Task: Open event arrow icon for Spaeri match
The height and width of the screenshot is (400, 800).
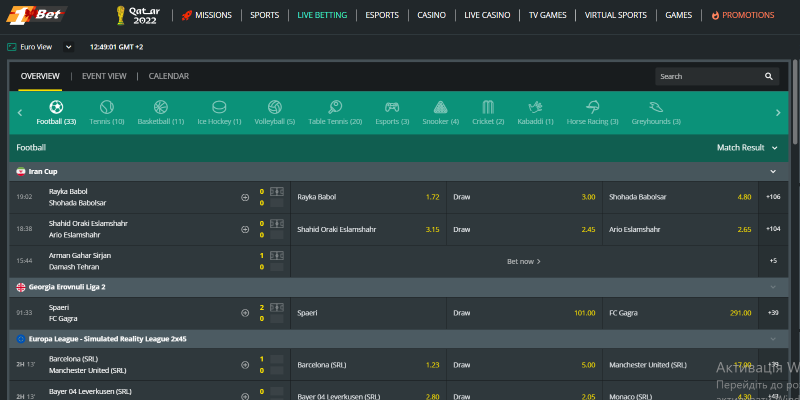Action: 245,313
